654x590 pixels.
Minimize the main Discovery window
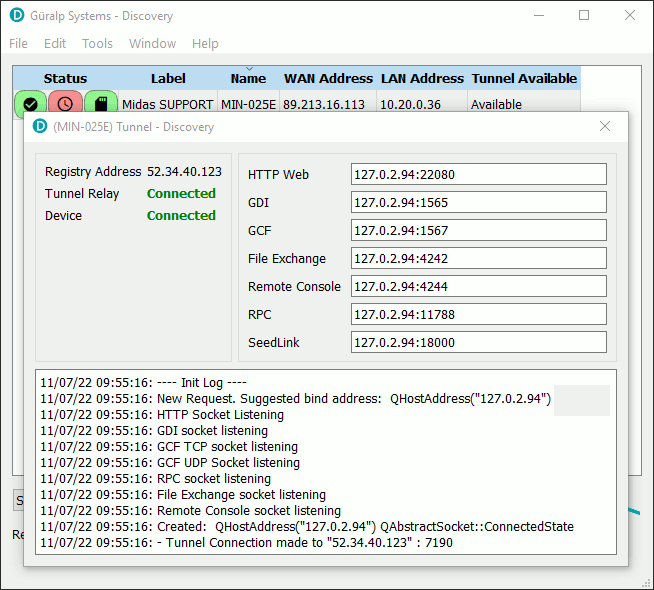pyautogui.click(x=539, y=15)
